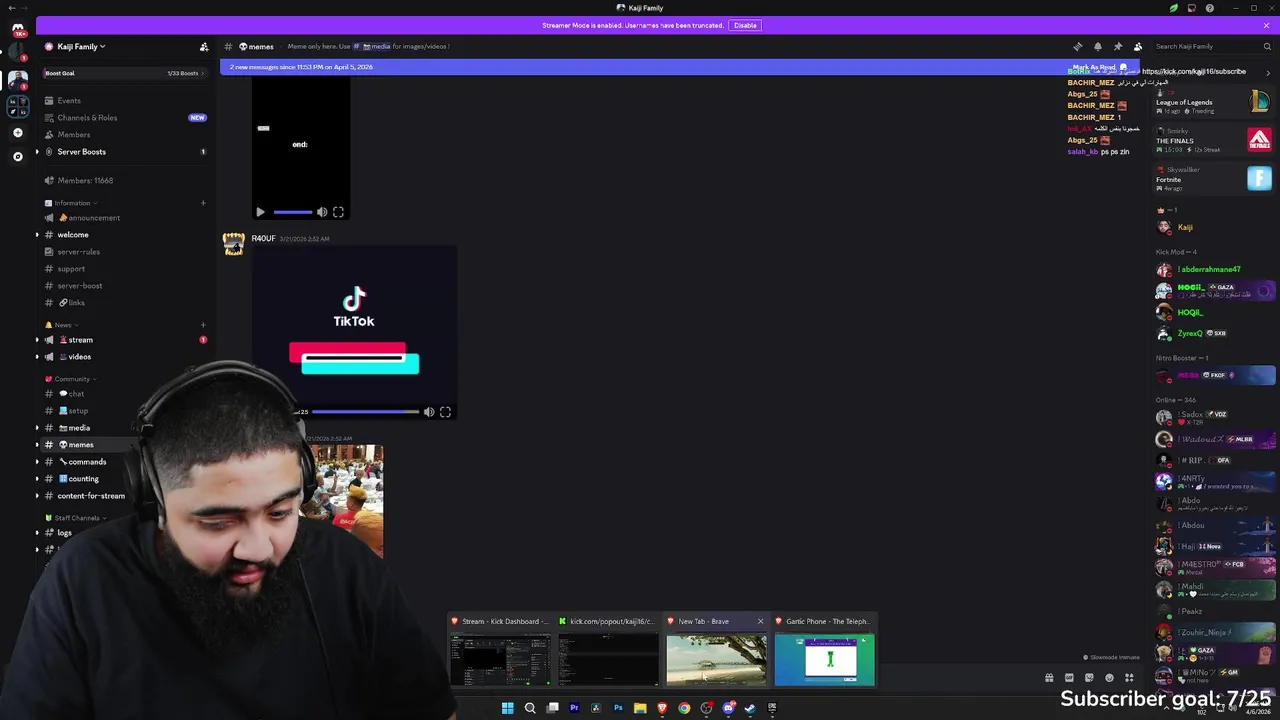Open member abderrahmane47 in member list
Image resolution: width=1280 pixels, height=720 pixels.
1214,269
